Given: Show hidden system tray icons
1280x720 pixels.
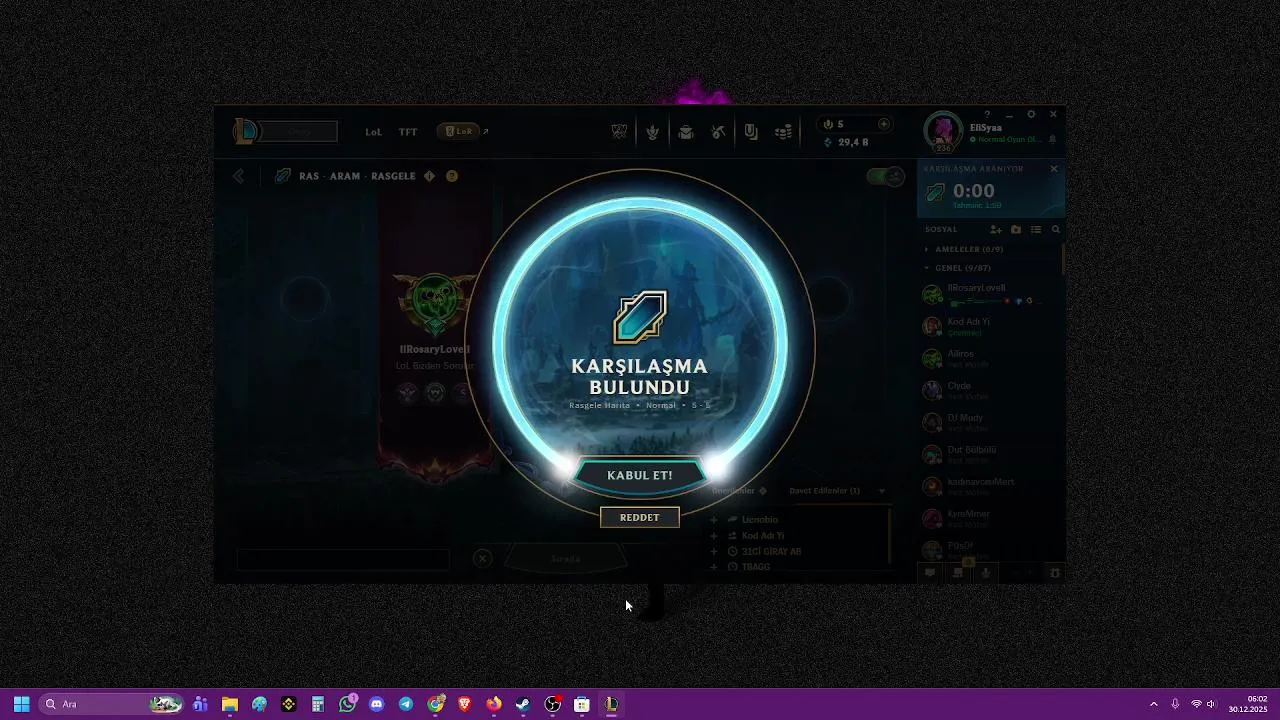Looking at the screenshot, I should pyautogui.click(x=1153, y=704).
